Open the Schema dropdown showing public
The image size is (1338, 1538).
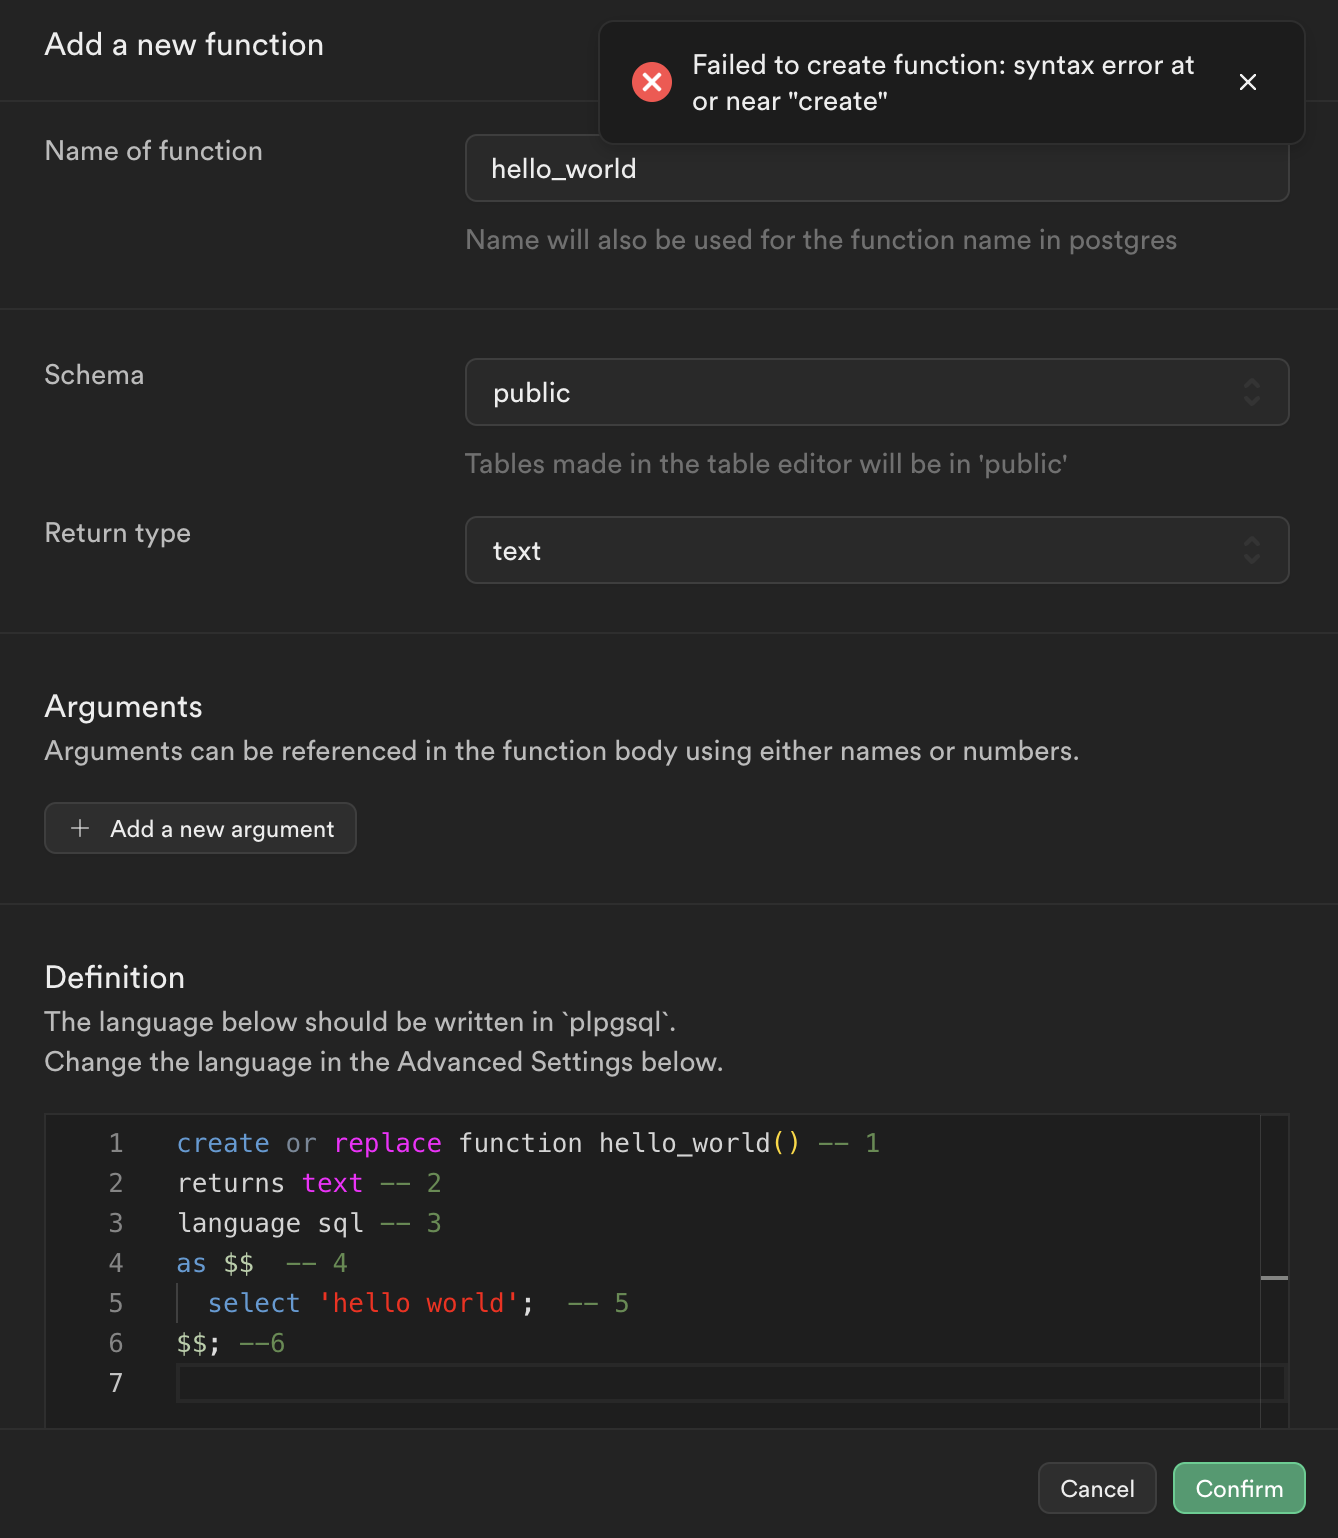(x=876, y=392)
